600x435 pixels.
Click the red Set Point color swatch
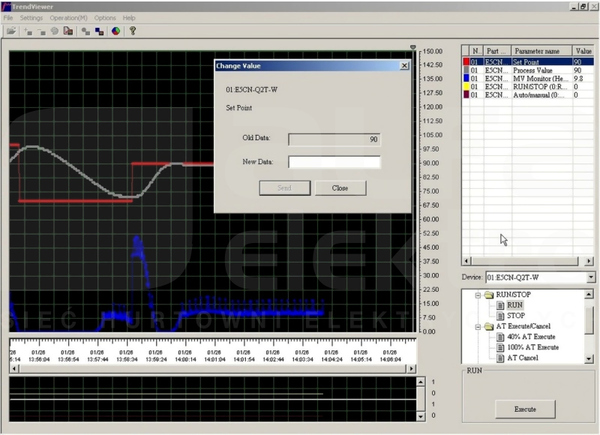(466, 62)
